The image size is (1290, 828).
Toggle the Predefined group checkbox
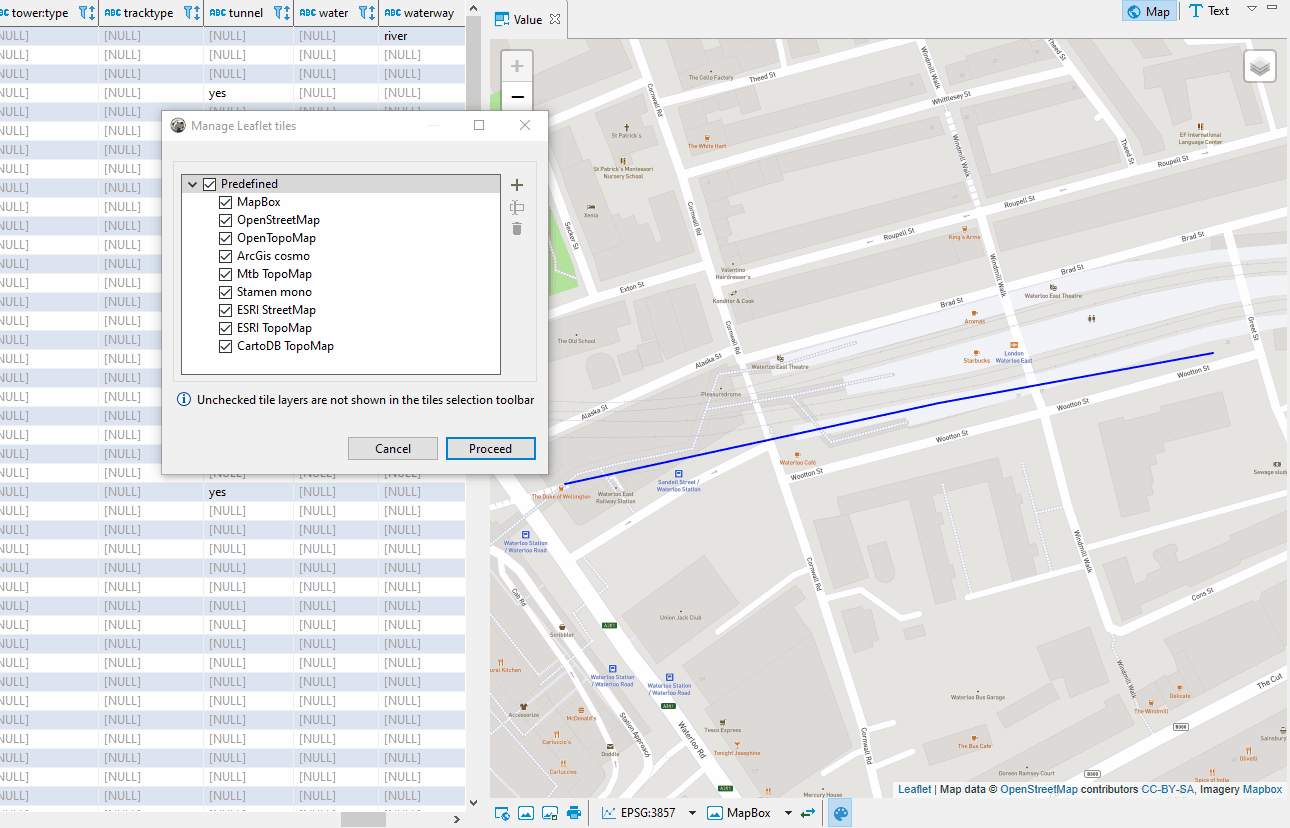210,184
